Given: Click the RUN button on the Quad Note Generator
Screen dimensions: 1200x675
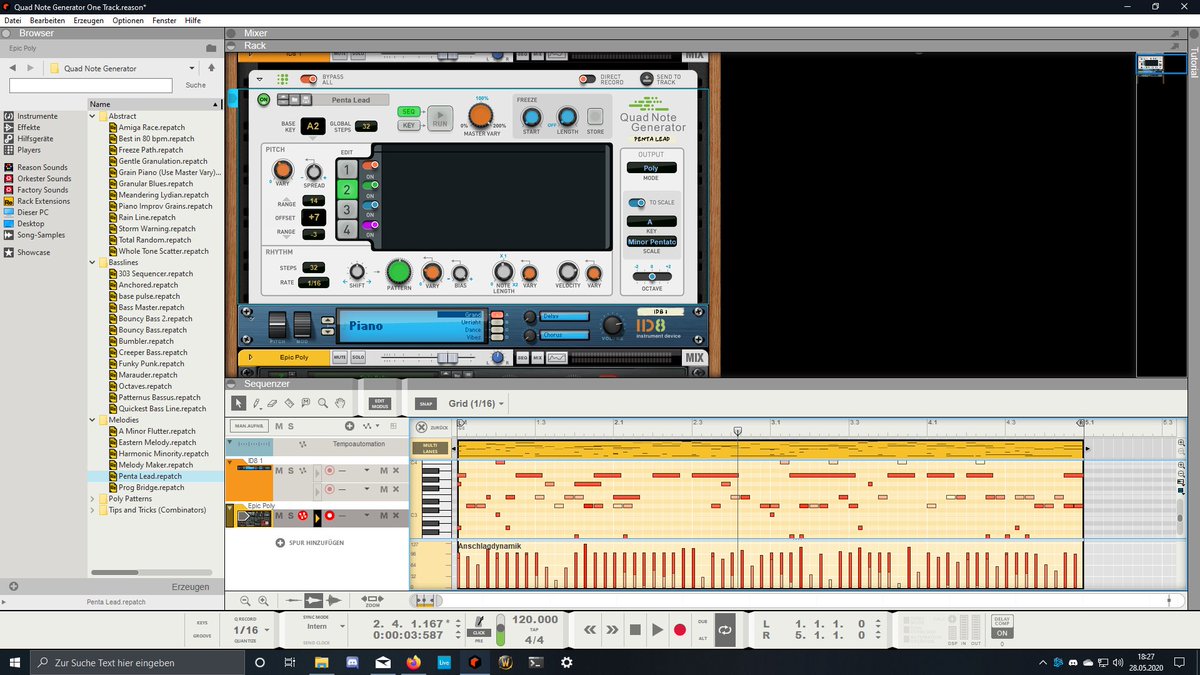Looking at the screenshot, I should click(x=440, y=117).
